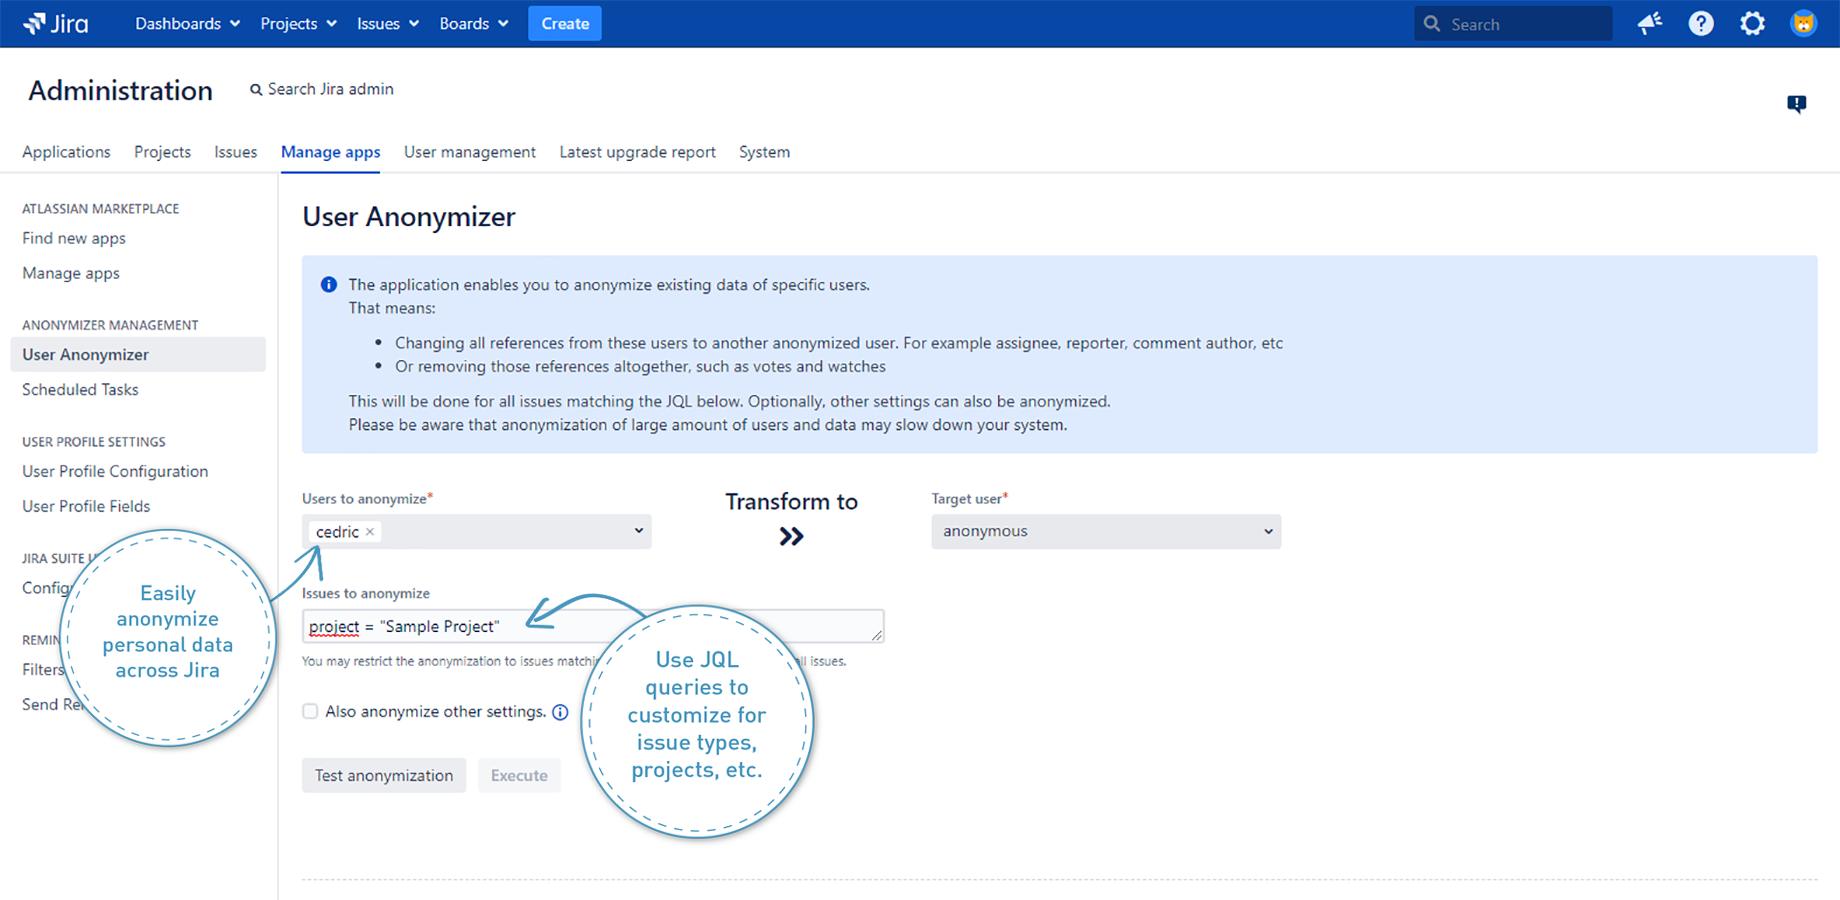Enable Also anonymize other settings checkbox
1840x900 pixels.
[310, 711]
